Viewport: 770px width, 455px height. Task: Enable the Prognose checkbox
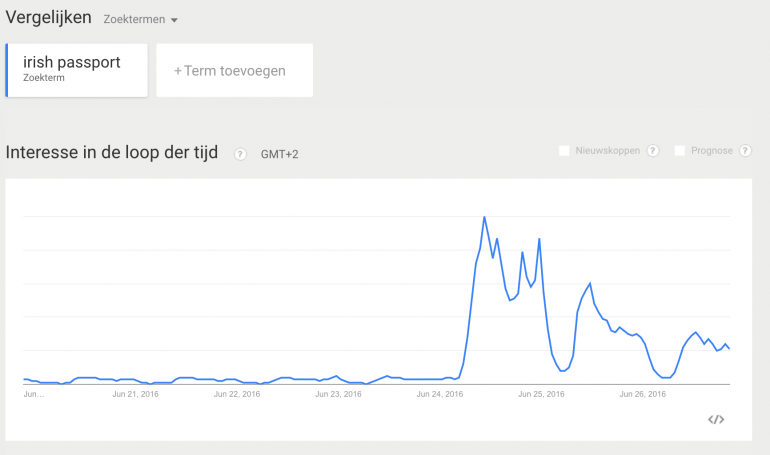tap(680, 150)
